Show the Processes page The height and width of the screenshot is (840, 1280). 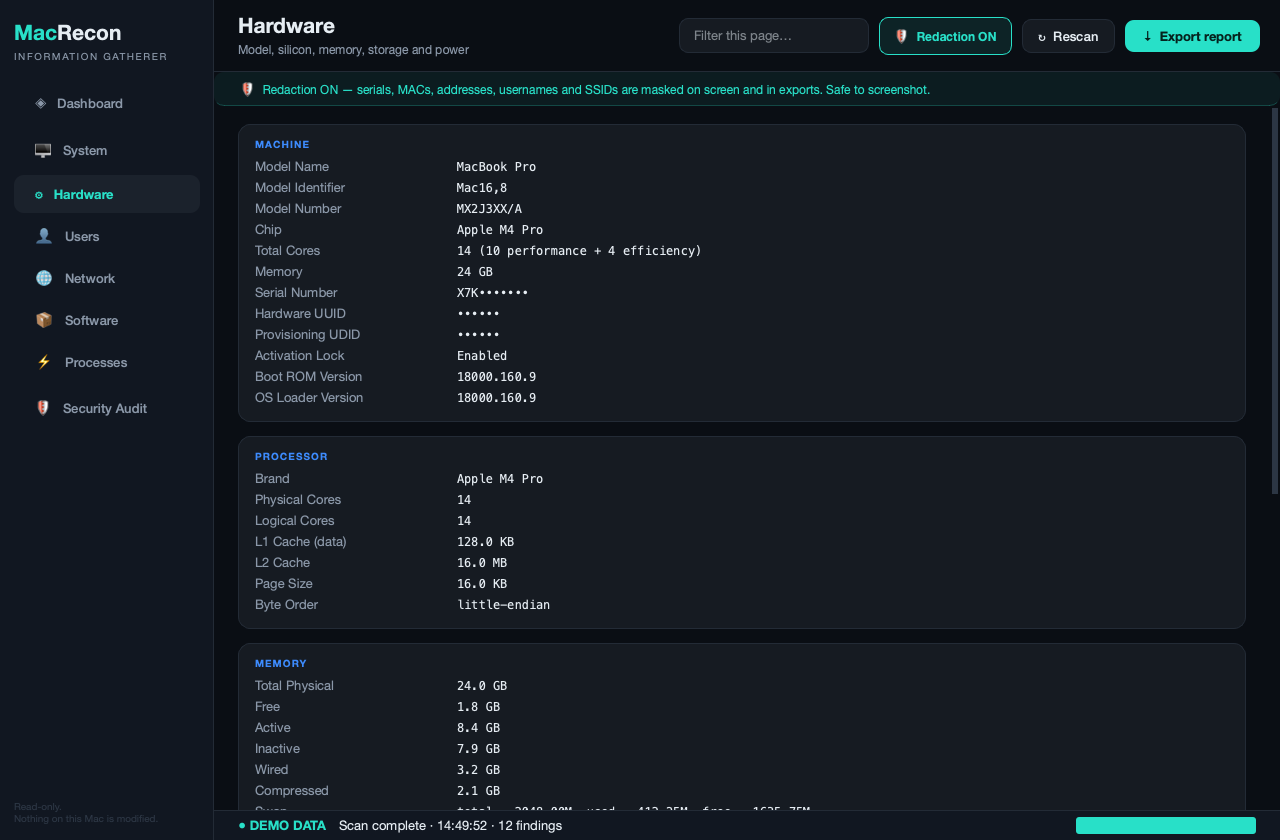[107, 362]
